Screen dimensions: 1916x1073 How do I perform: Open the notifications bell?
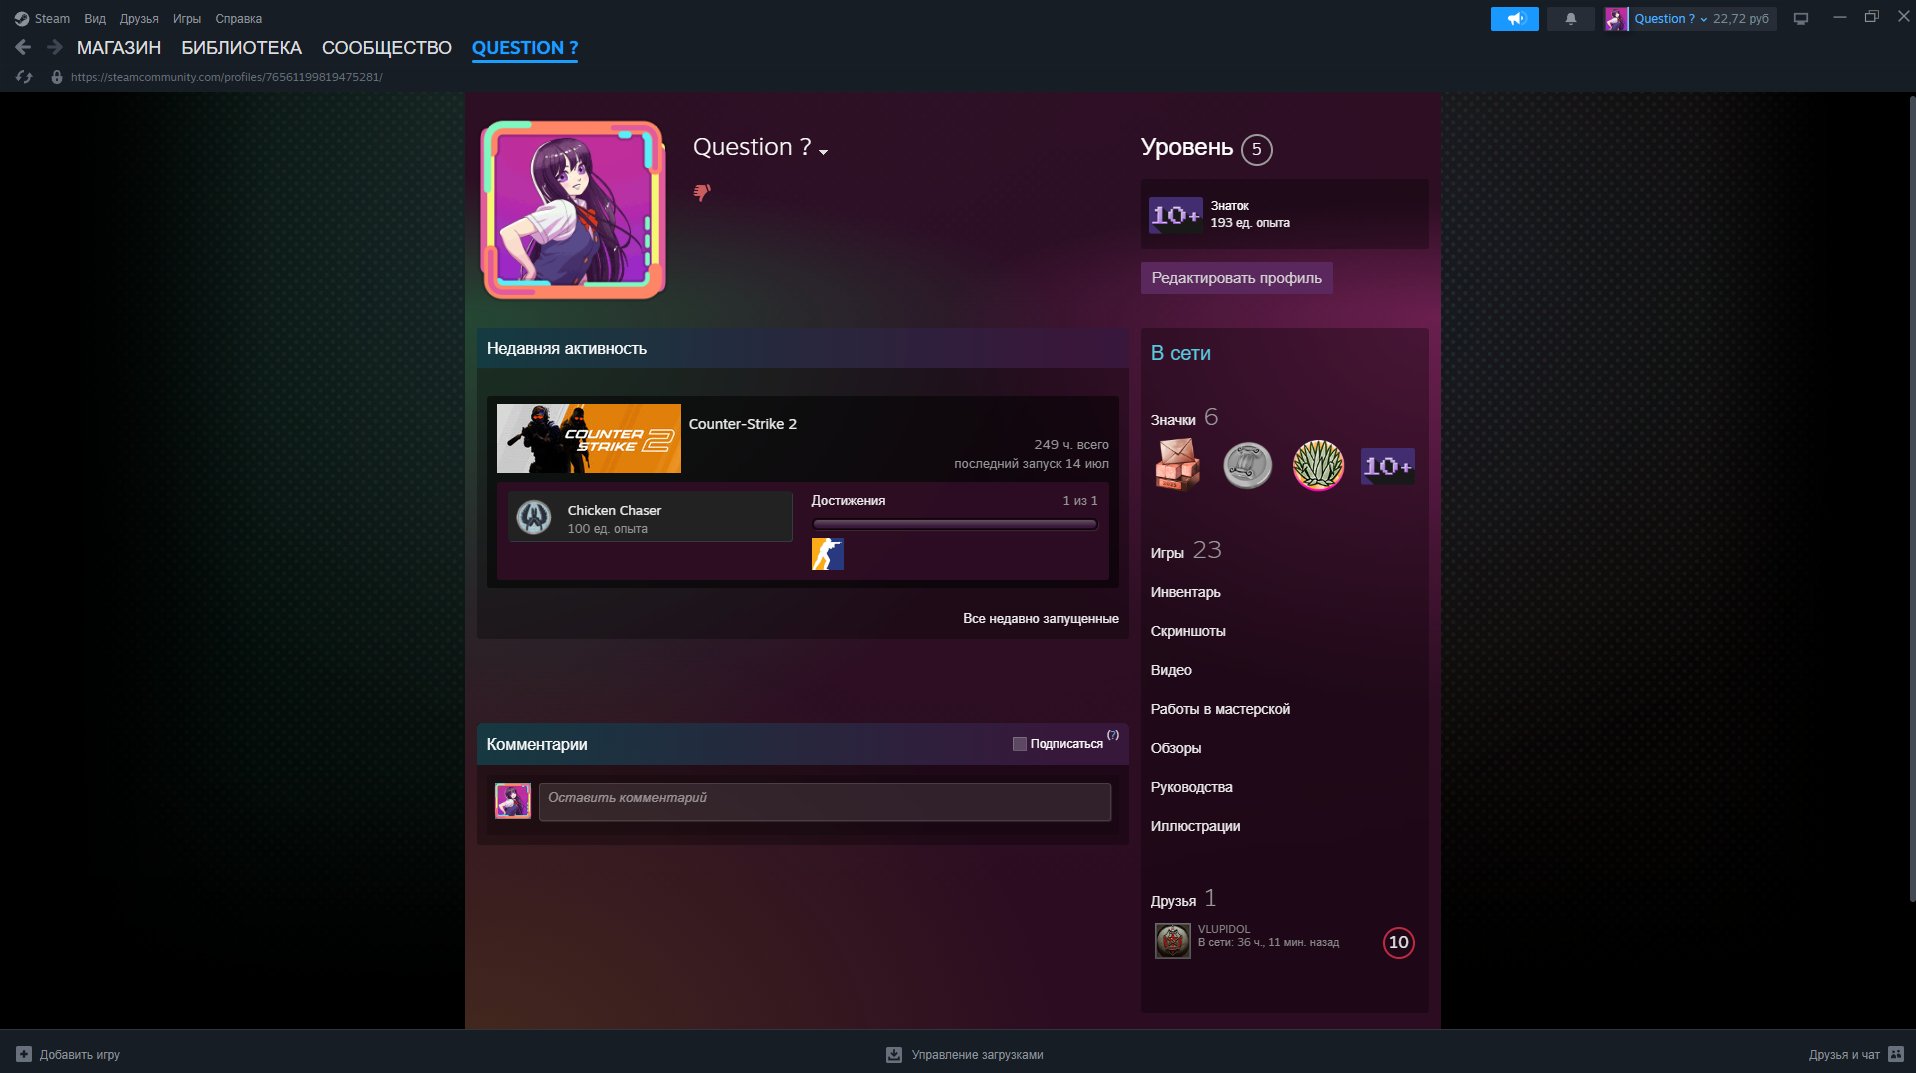1570,18
